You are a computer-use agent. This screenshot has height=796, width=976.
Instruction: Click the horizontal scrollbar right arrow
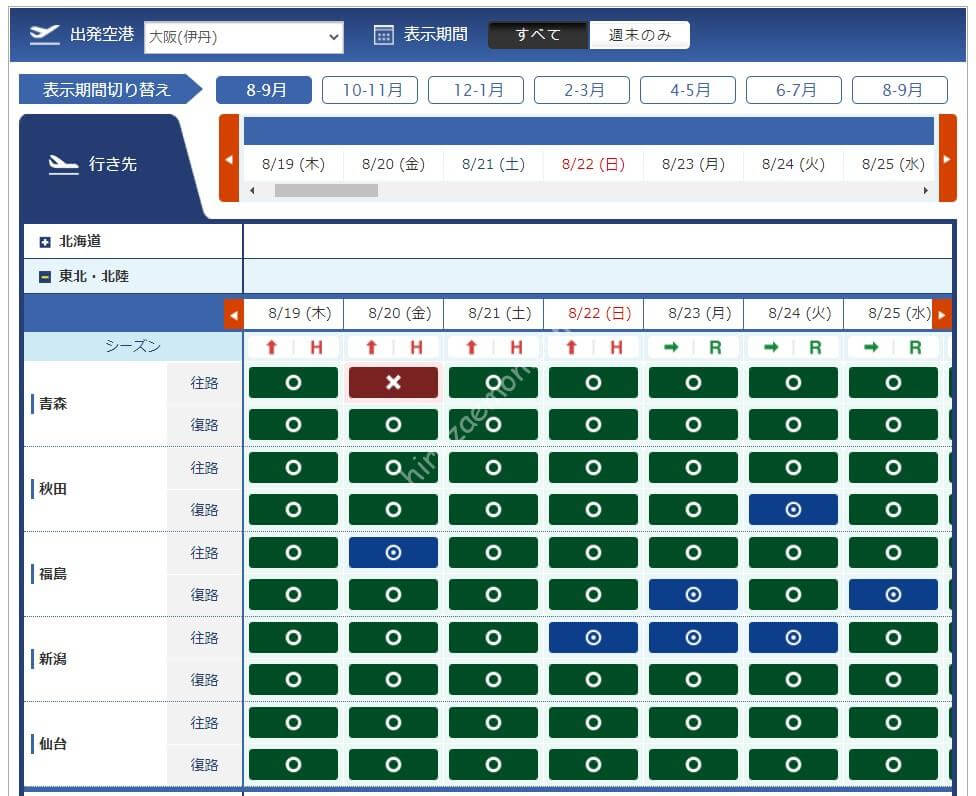[926, 190]
